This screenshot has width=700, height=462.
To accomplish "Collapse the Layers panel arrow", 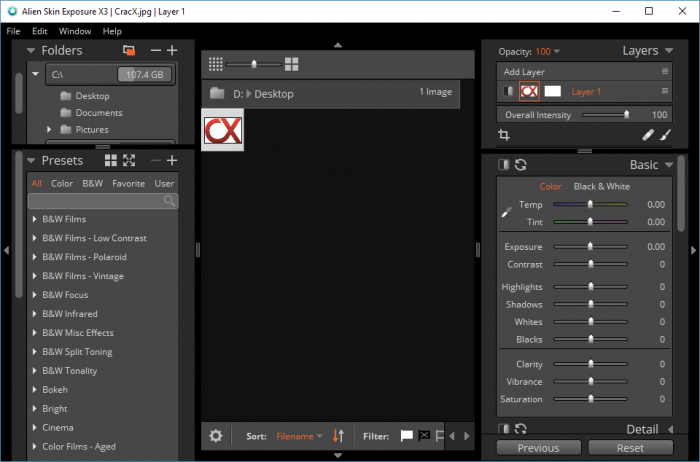I will tap(669, 50).
